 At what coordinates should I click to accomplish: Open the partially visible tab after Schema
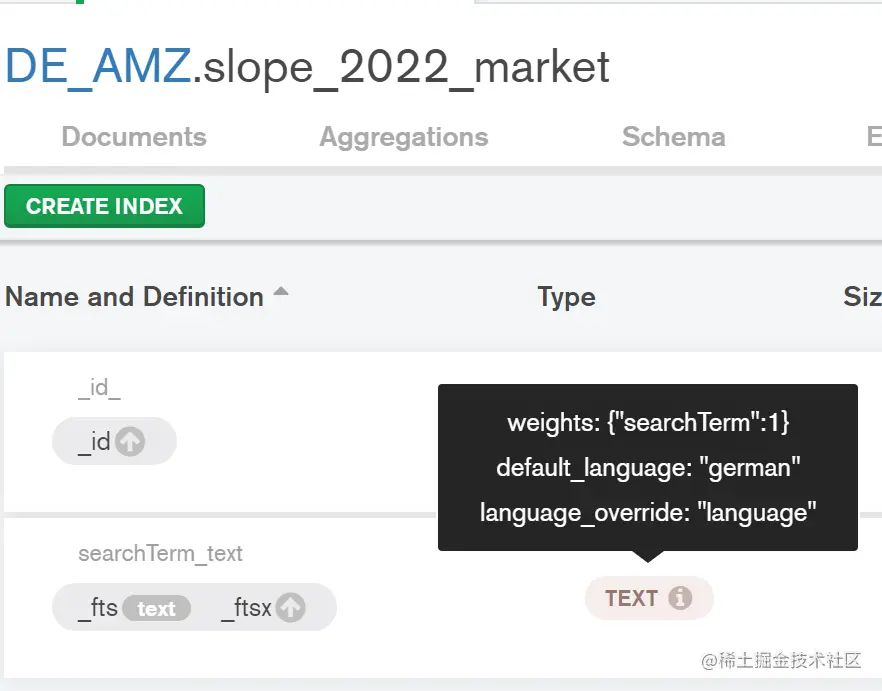pyautogui.click(x=873, y=137)
